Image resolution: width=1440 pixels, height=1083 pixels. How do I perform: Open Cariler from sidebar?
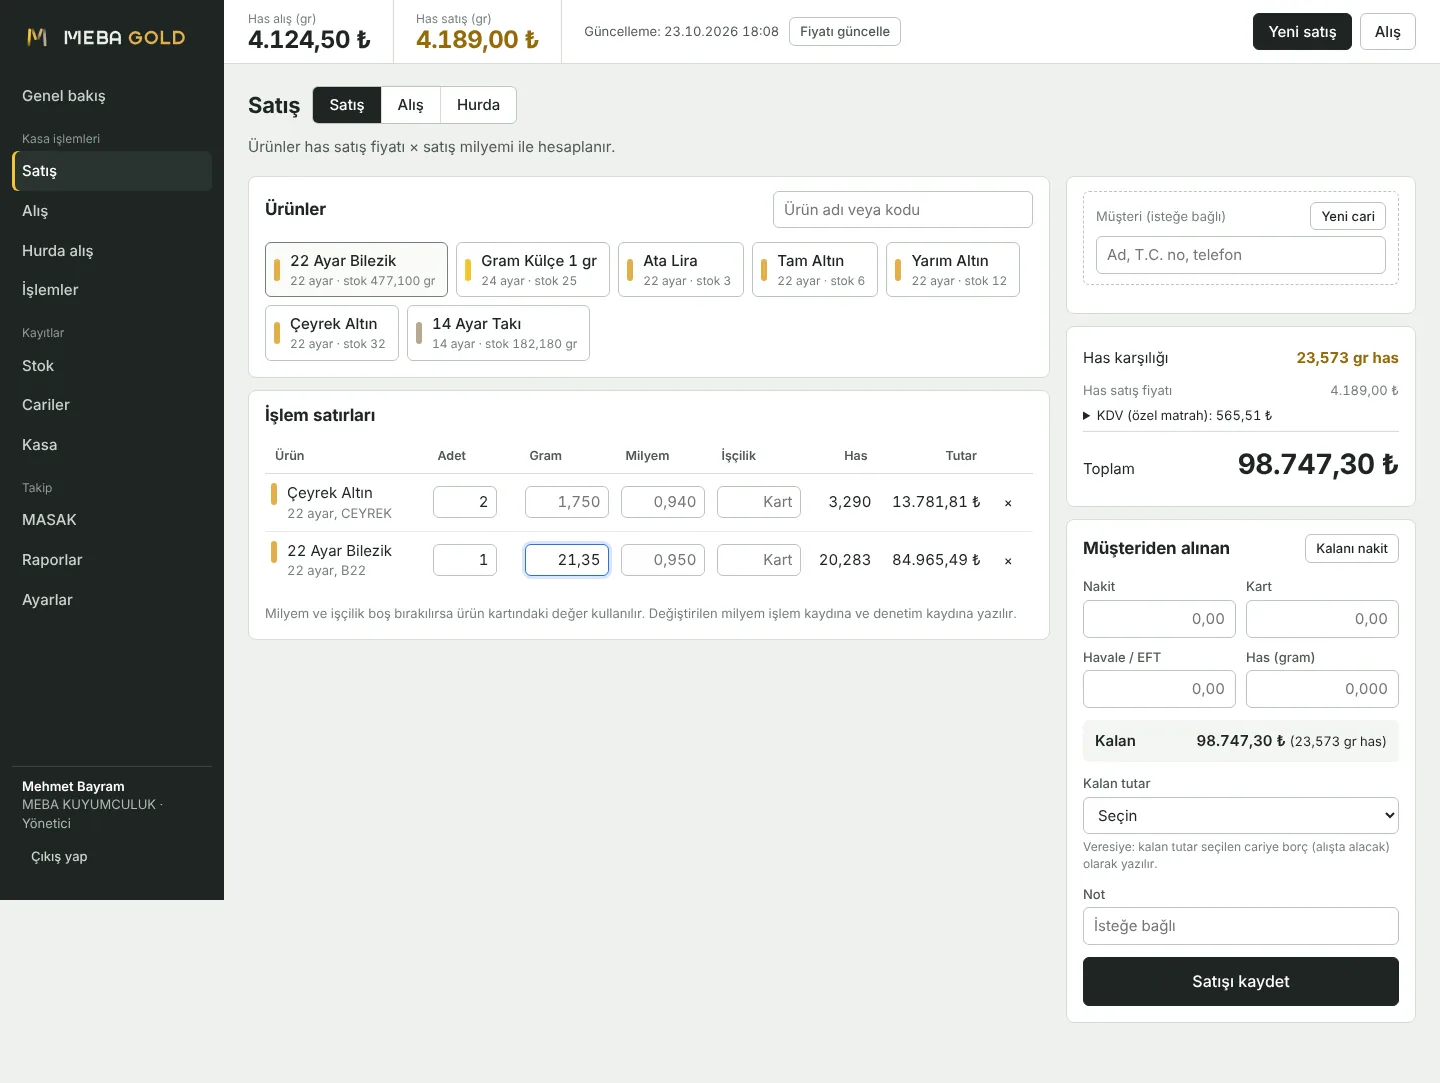[112, 405]
